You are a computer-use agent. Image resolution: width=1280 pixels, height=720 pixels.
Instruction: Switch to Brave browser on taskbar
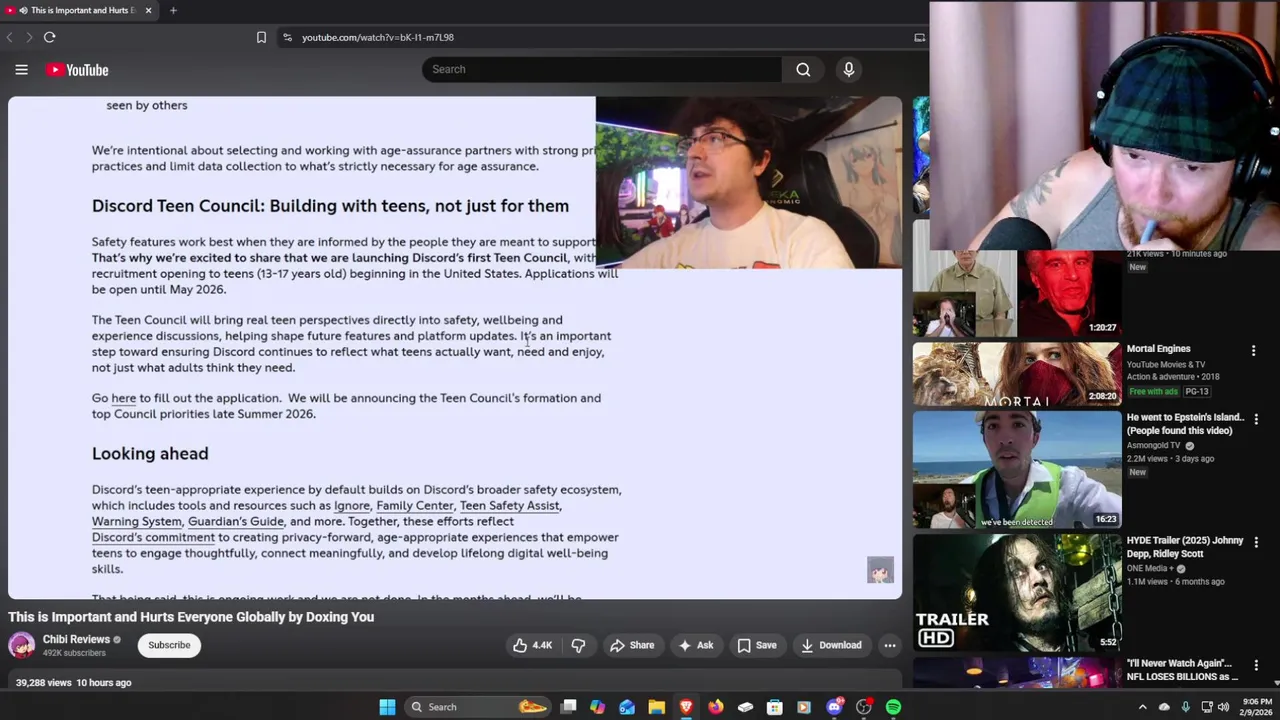click(686, 707)
